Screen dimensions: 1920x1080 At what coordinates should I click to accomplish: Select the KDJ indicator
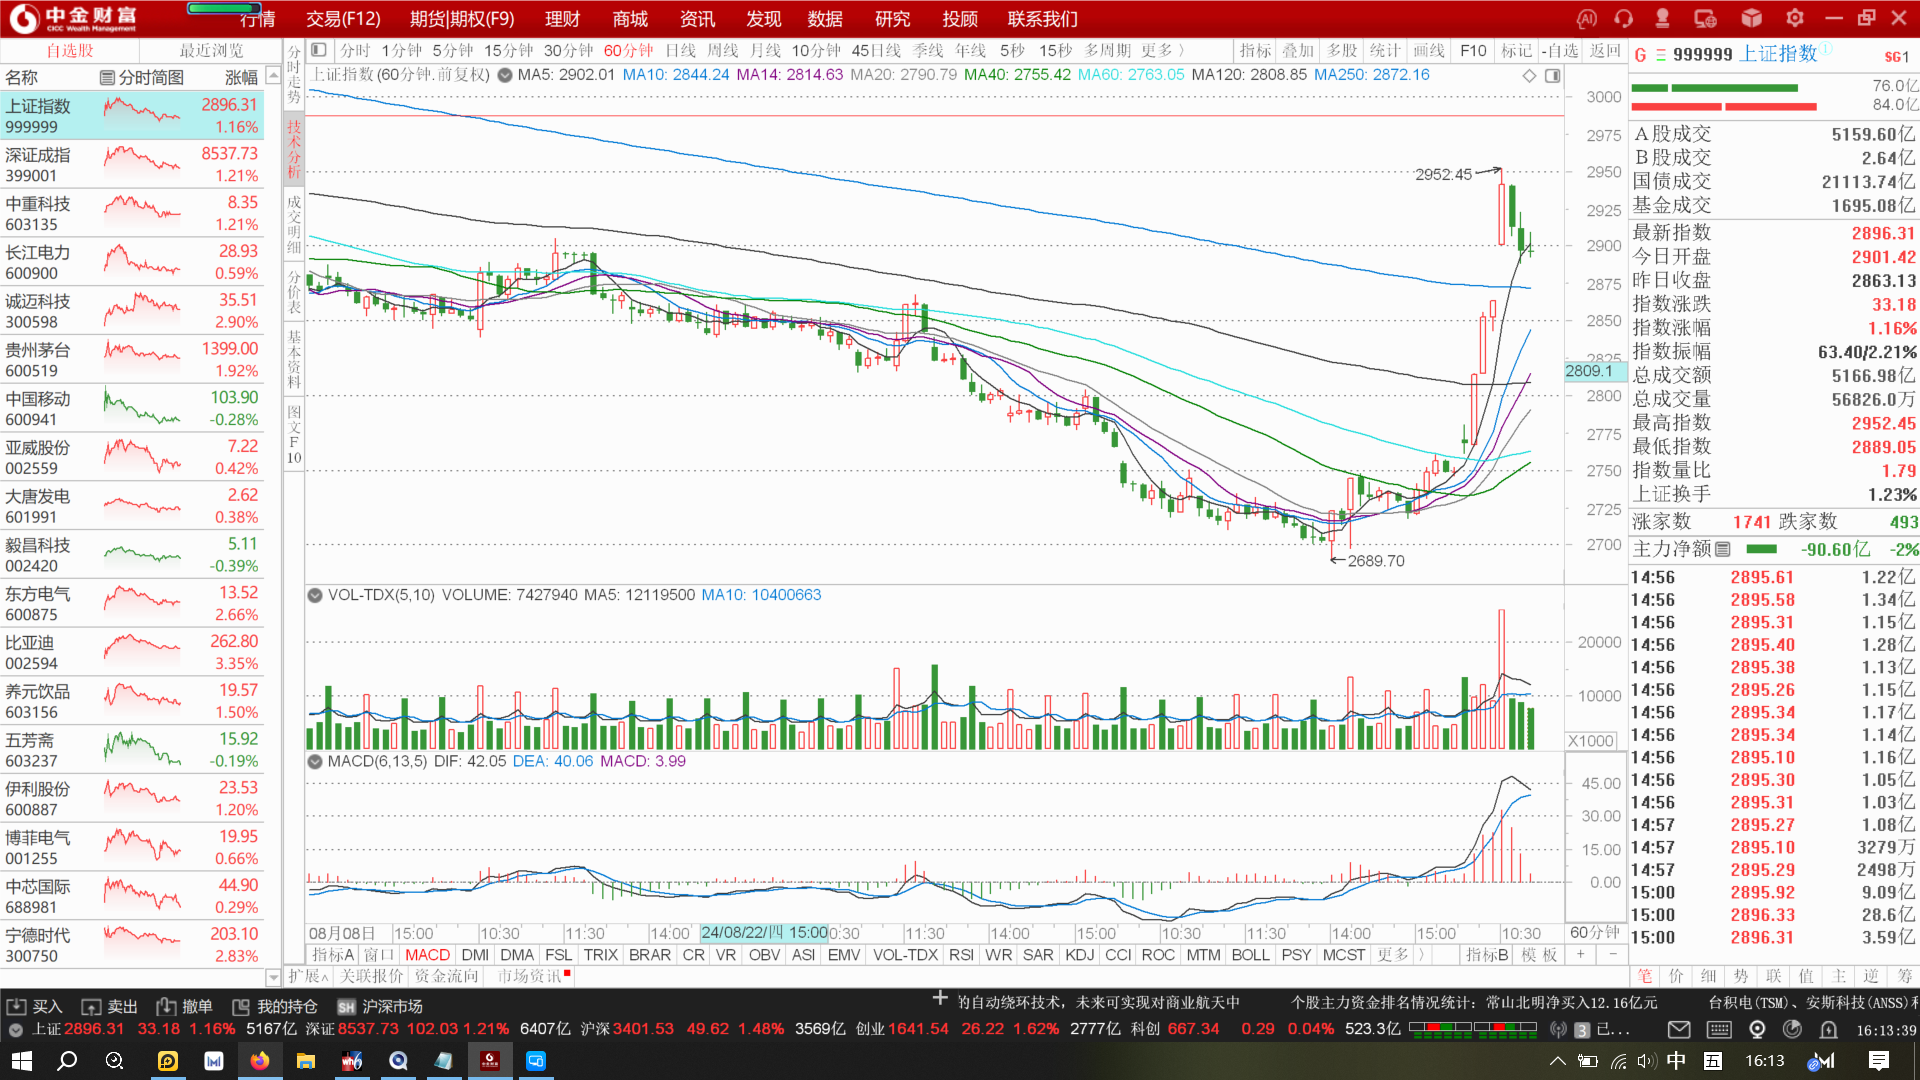pos(1079,955)
